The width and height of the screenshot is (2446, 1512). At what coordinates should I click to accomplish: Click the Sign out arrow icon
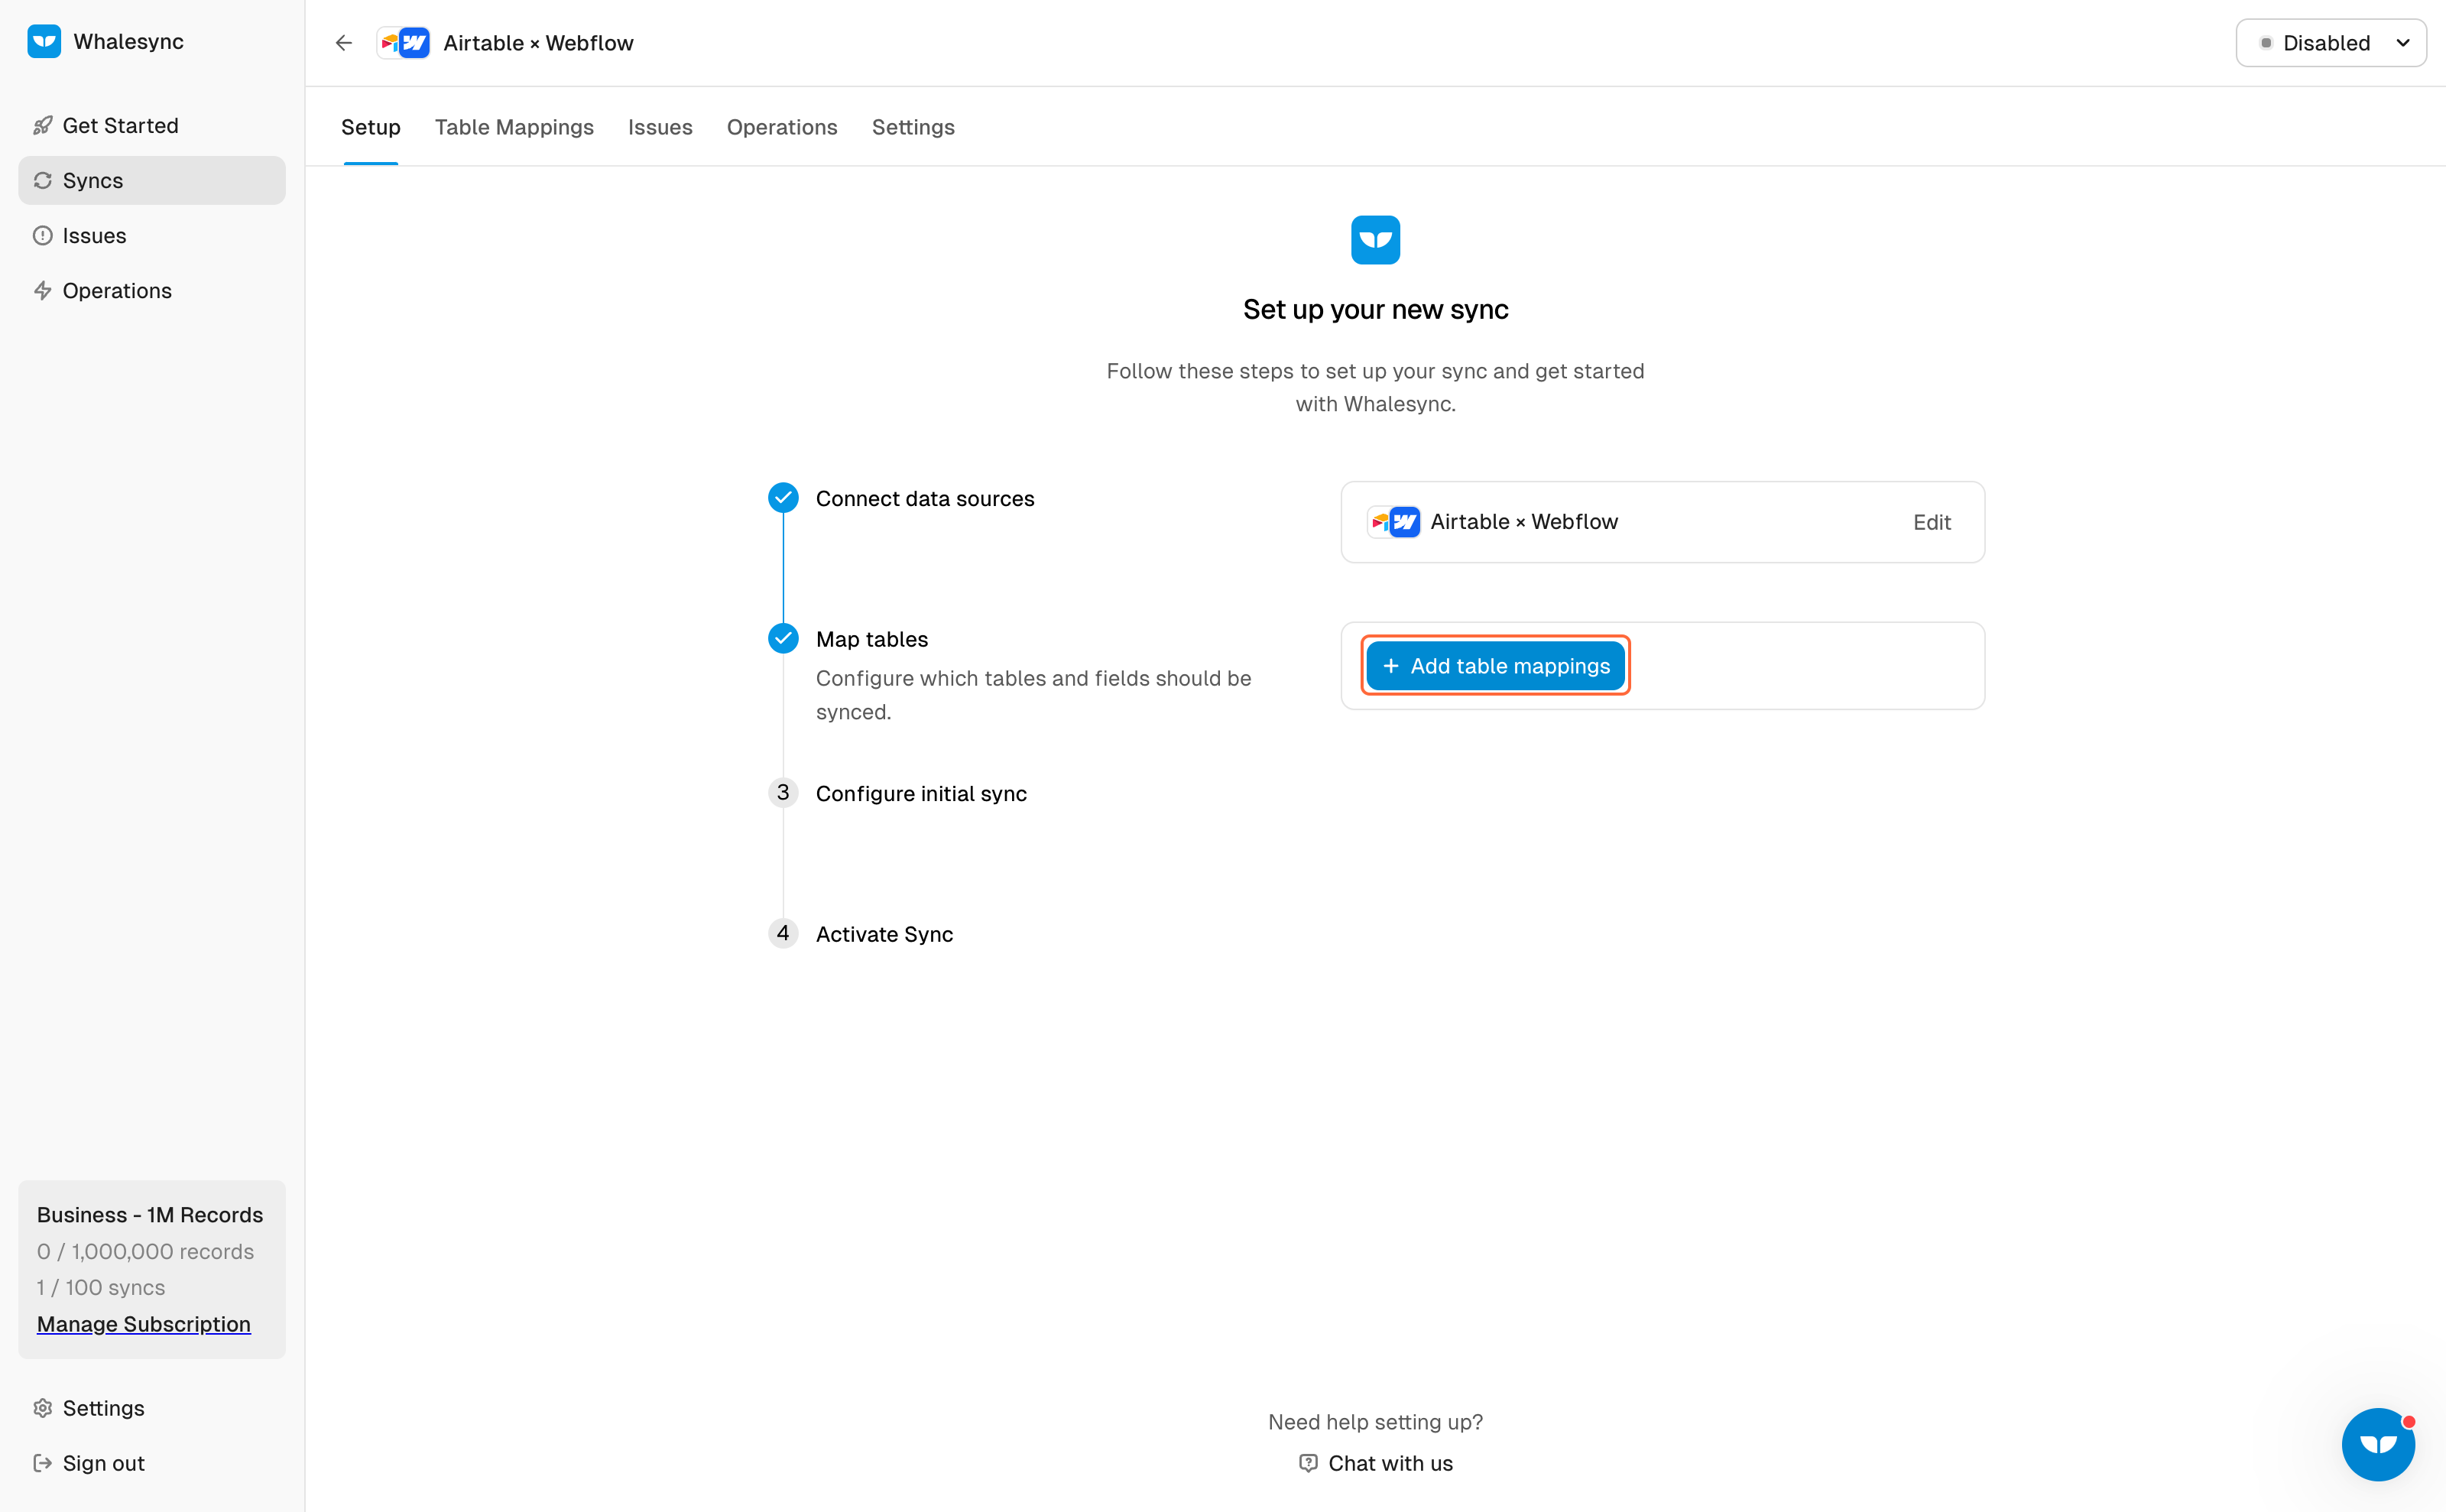tap(42, 1463)
